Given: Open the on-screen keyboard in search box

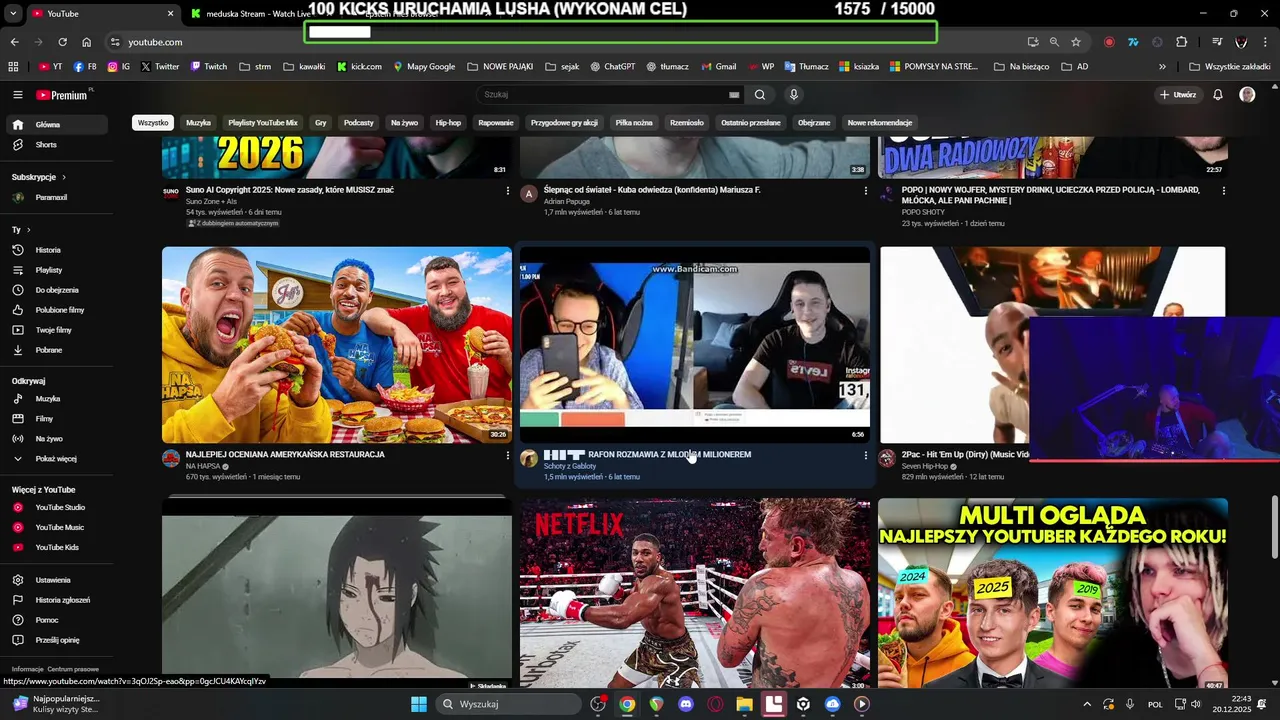Looking at the screenshot, I should pos(734,95).
